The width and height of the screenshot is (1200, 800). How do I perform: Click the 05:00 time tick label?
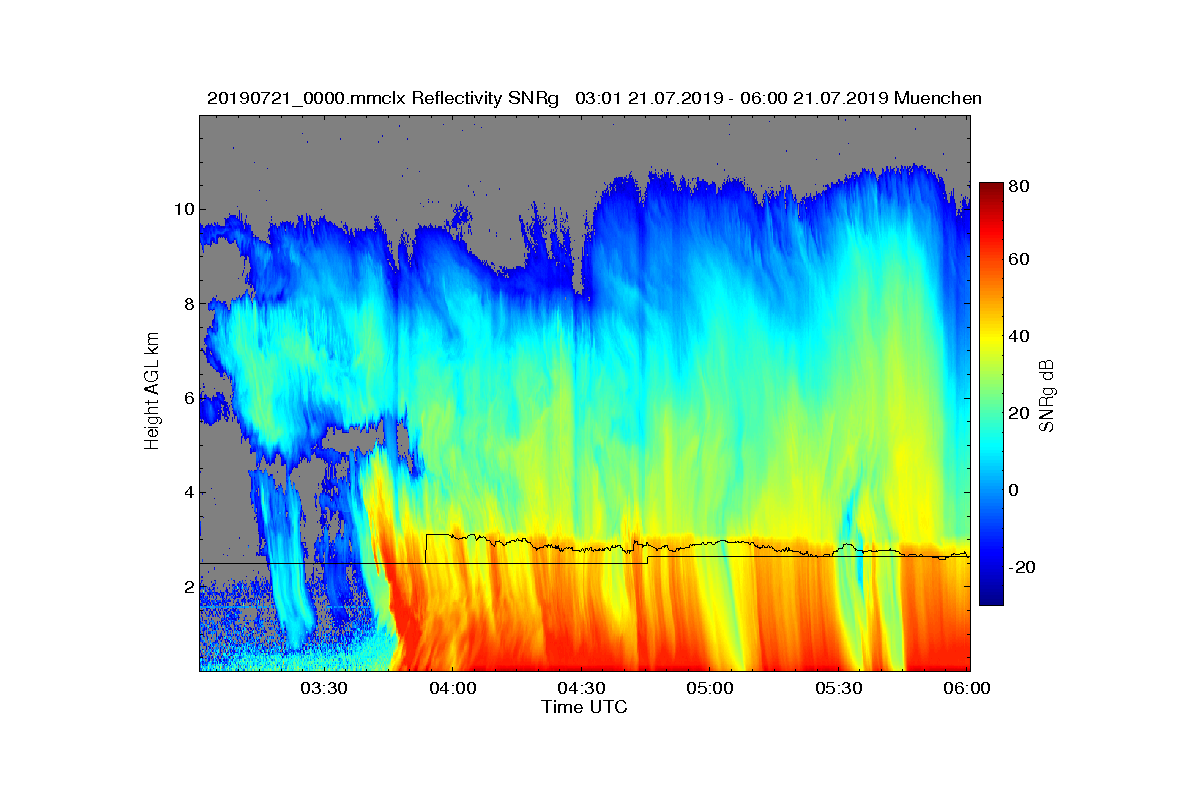pos(711,688)
